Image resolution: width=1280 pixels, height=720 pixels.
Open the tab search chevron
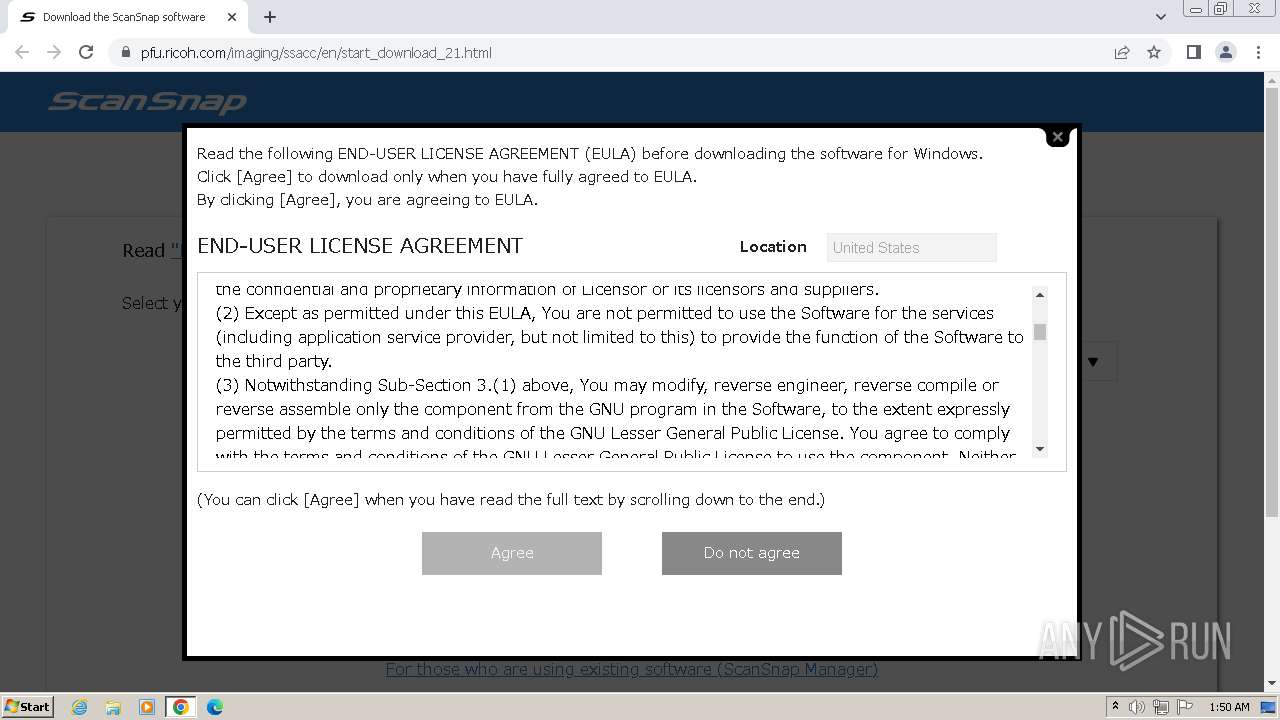point(1160,17)
